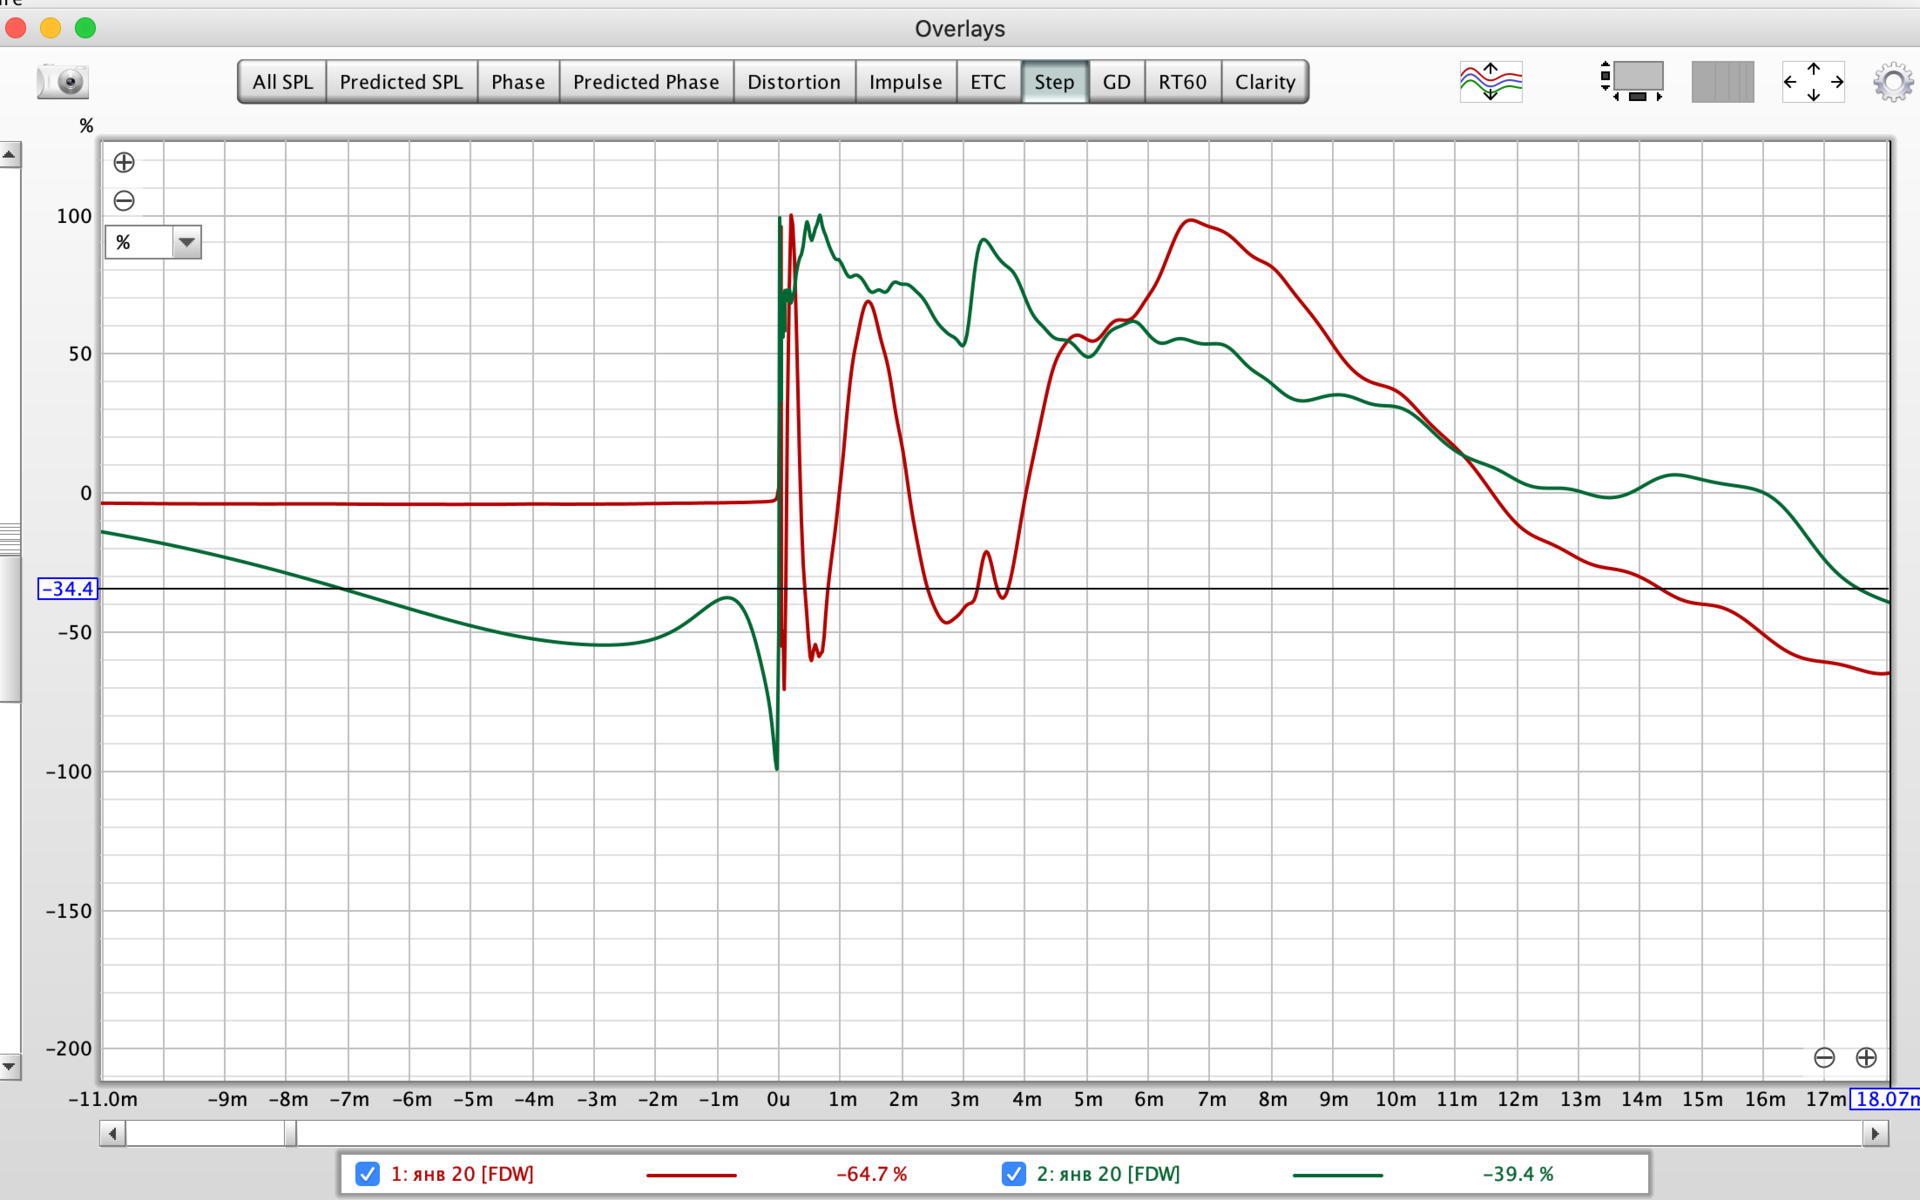The height and width of the screenshot is (1200, 1920).
Task: Click the four-arrow graph limits icon
Action: click(x=1813, y=81)
